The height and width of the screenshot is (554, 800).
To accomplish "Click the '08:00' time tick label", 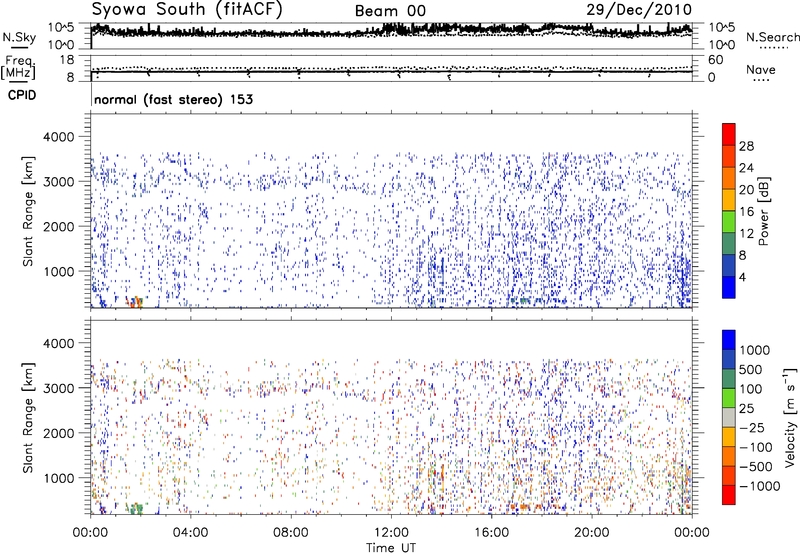I will coord(290,533).
